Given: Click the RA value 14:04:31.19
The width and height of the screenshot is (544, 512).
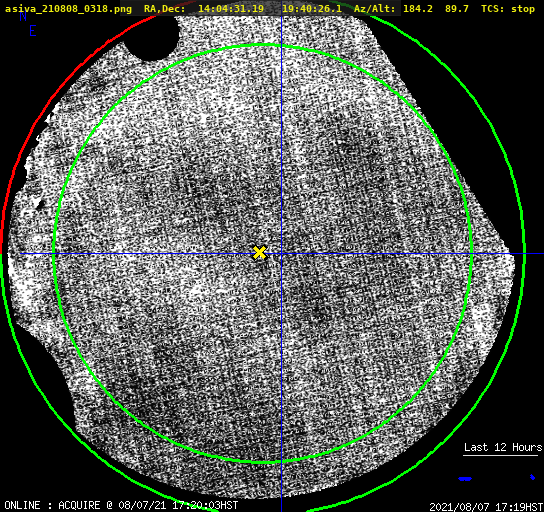Looking at the screenshot, I should click(231, 9).
